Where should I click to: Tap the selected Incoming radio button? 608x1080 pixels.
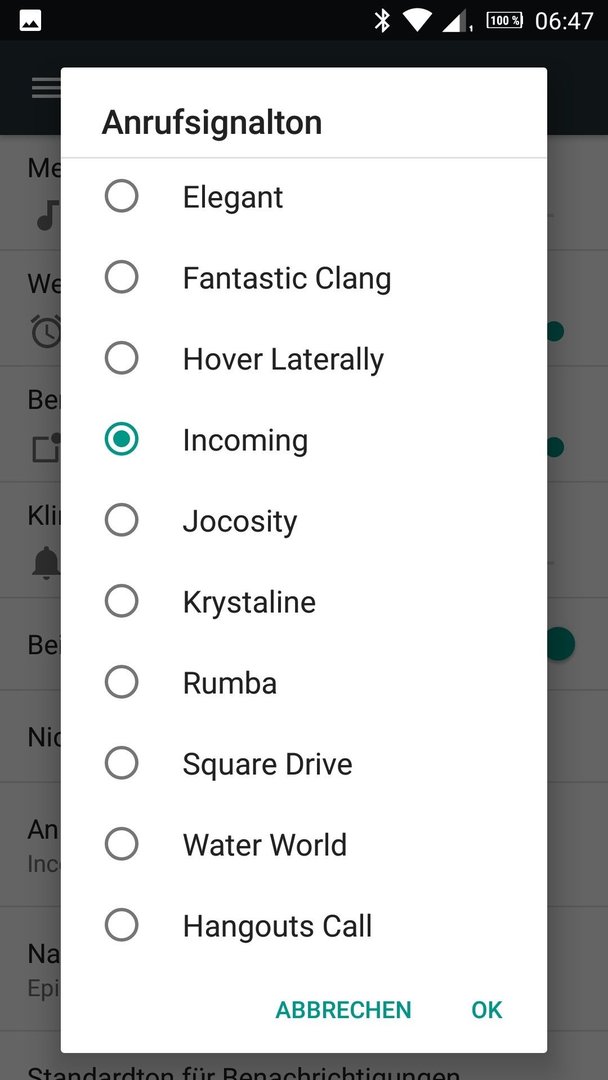tap(121, 439)
